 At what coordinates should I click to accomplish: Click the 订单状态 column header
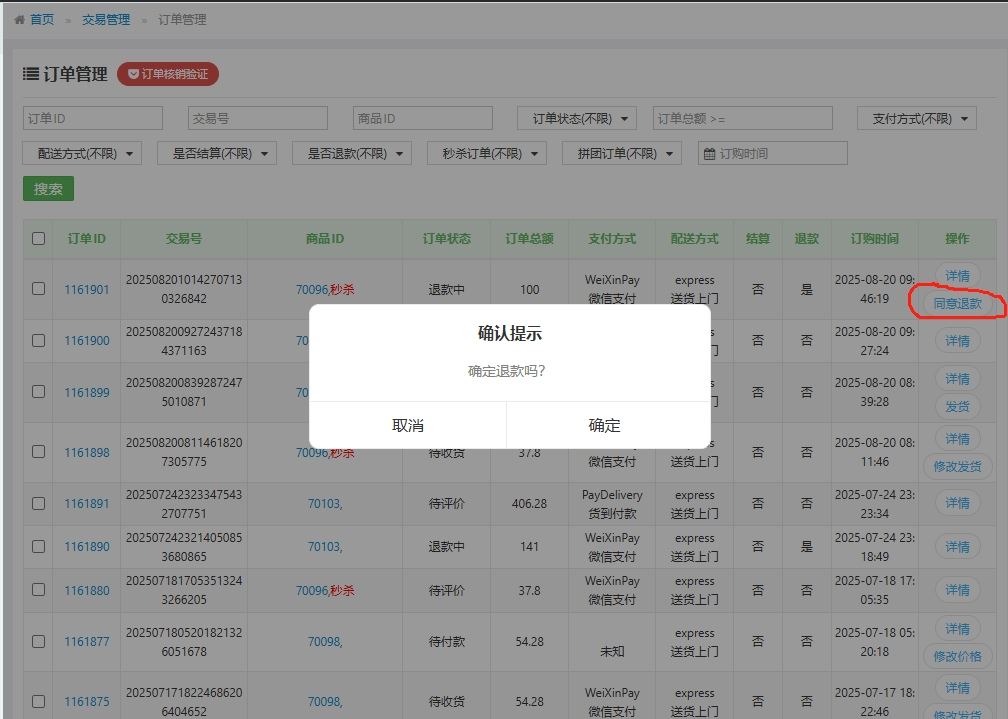pyautogui.click(x=446, y=239)
